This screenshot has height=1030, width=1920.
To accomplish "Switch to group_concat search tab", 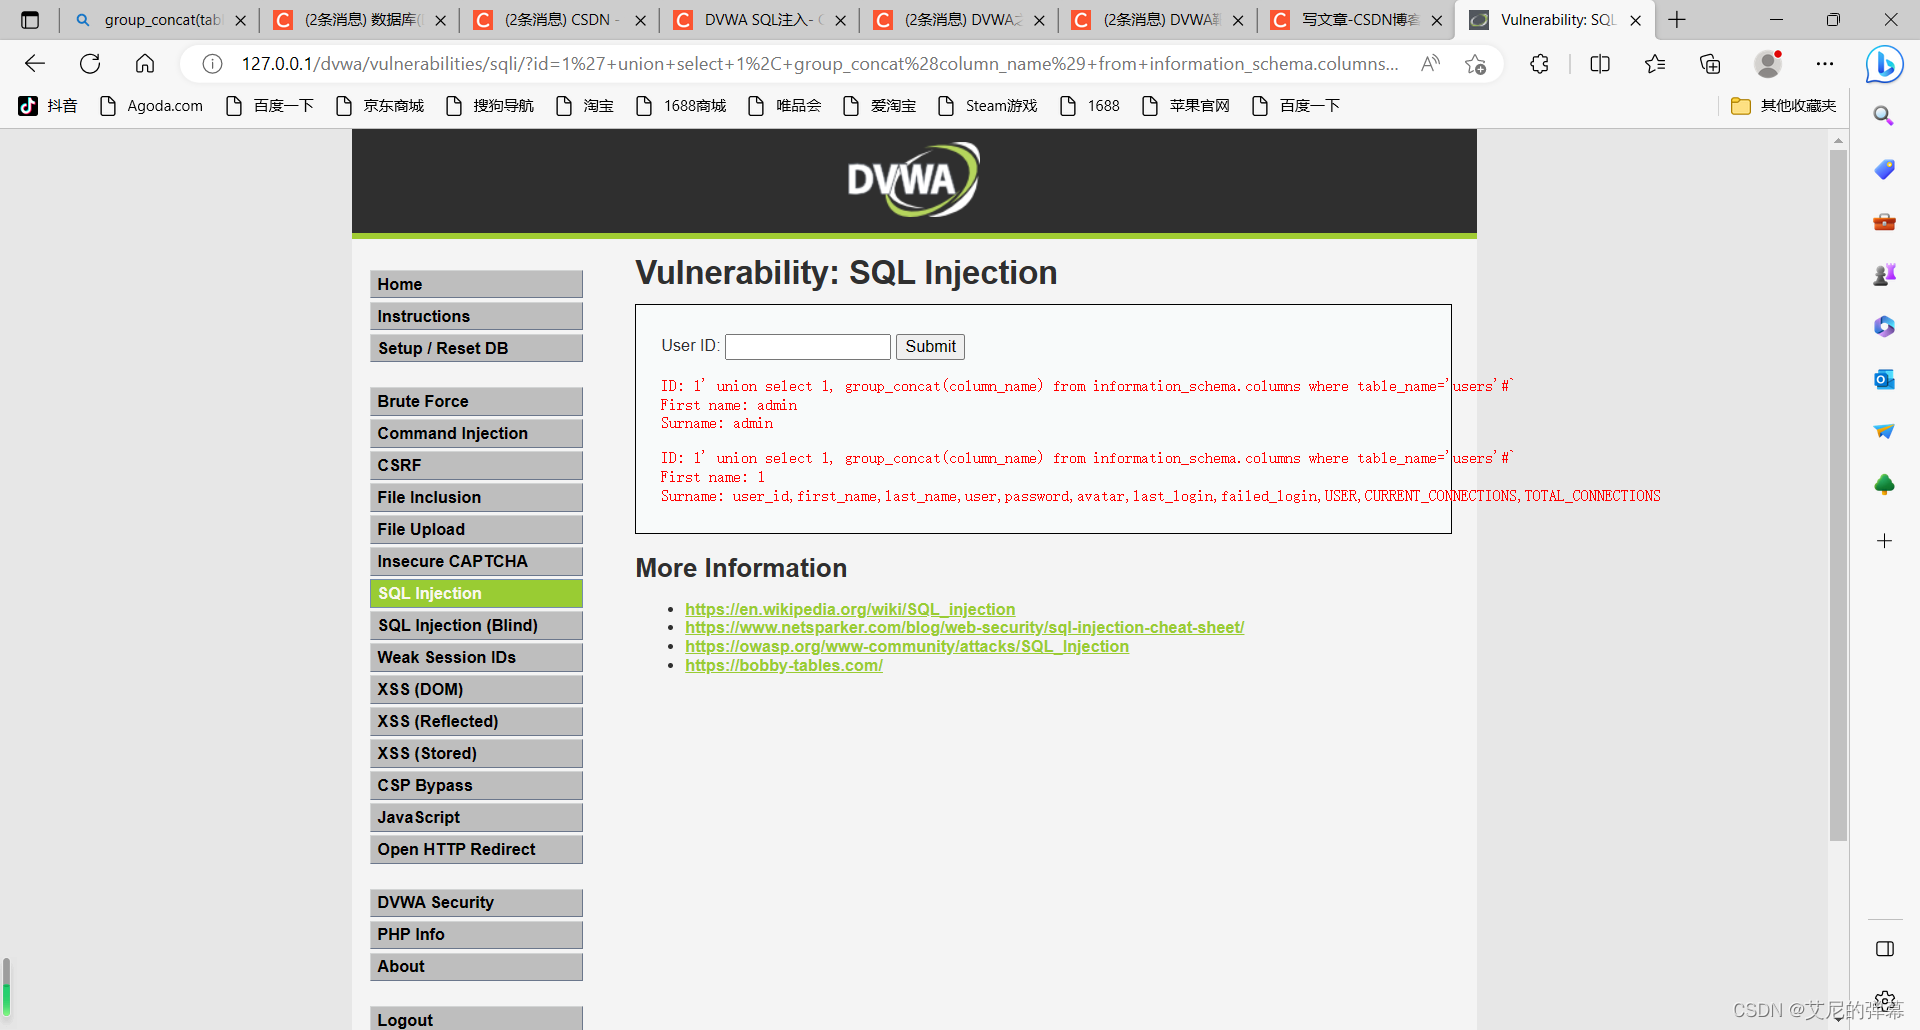I will coord(160,20).
